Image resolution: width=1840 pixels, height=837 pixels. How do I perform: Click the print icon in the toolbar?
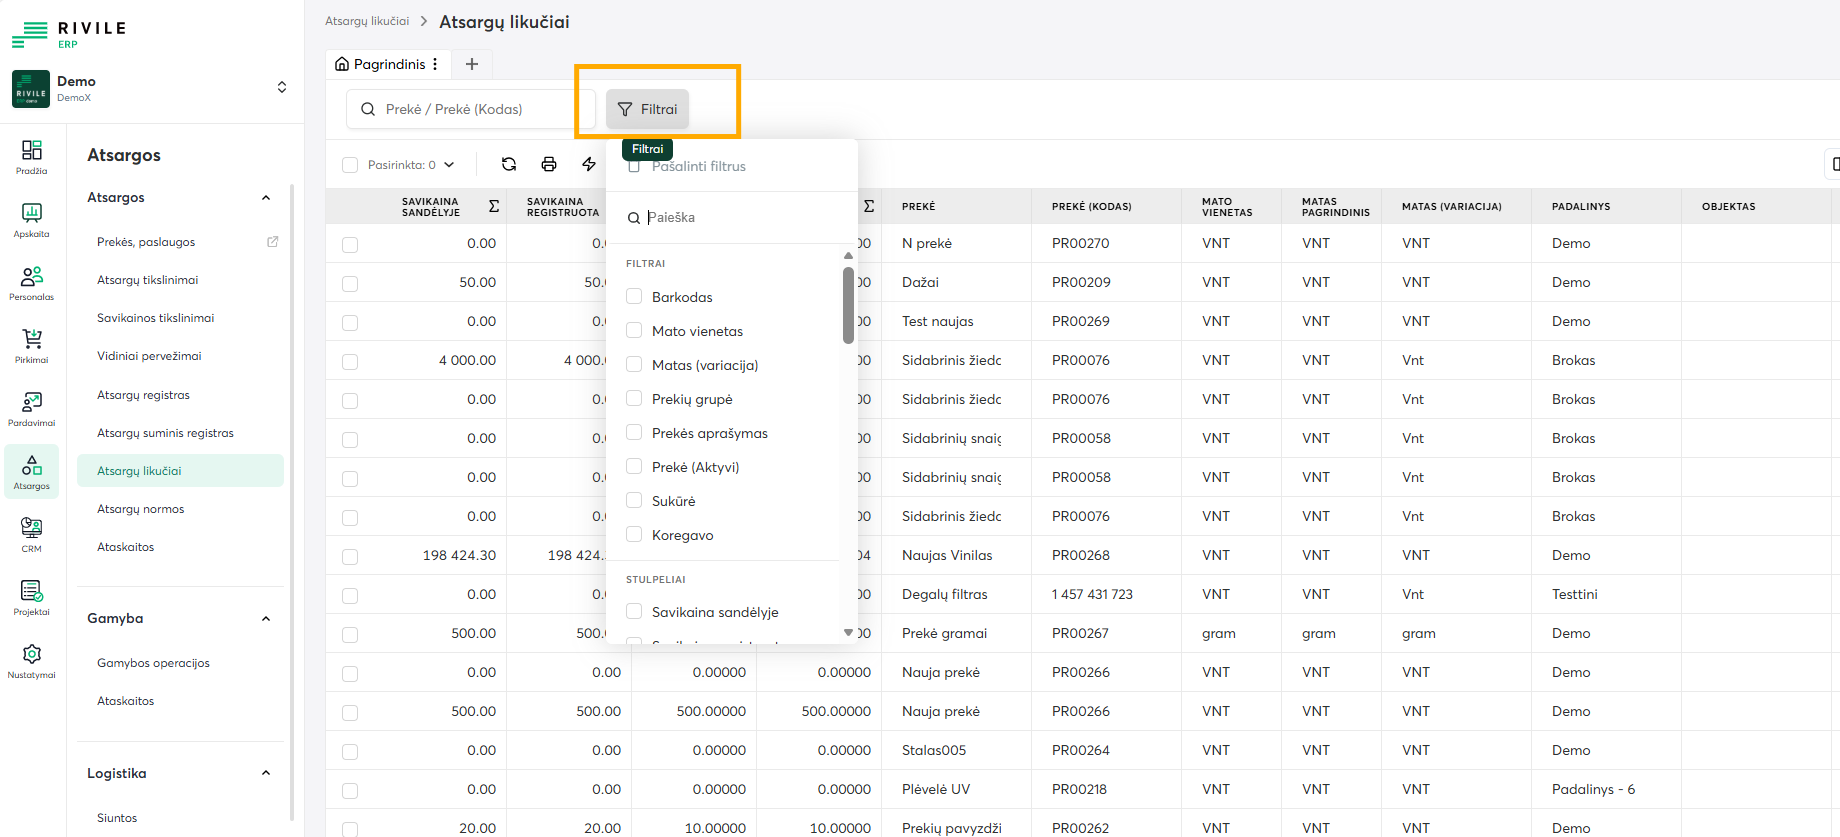549,164
